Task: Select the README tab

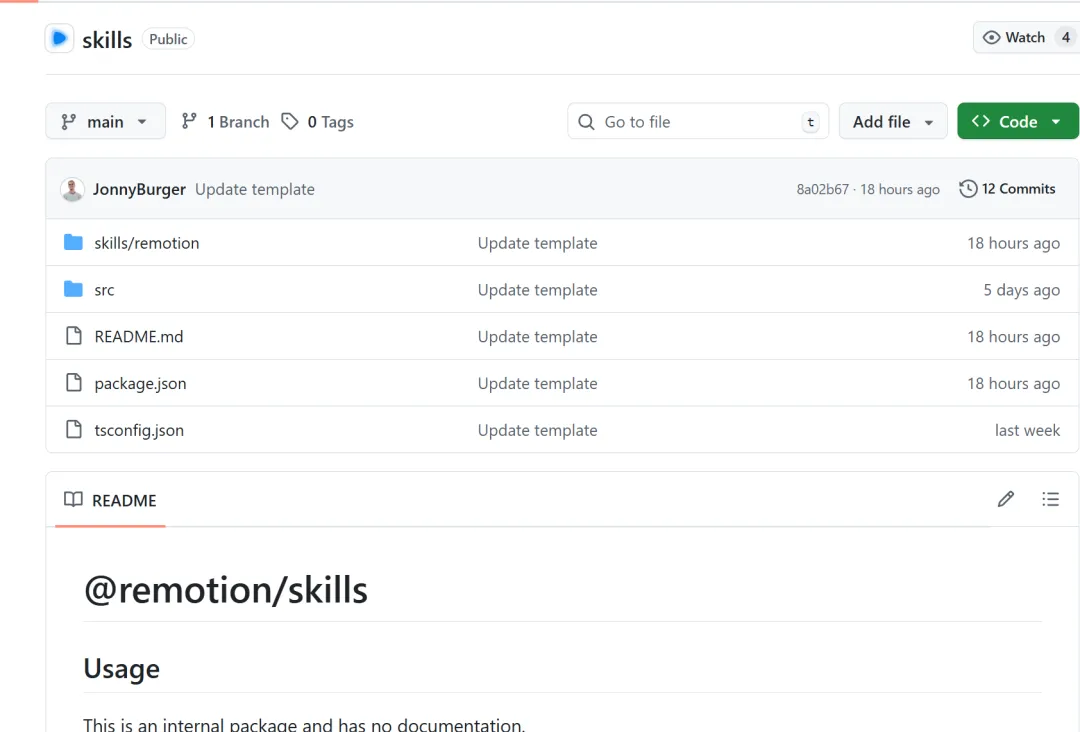Action: click(110, 501)
